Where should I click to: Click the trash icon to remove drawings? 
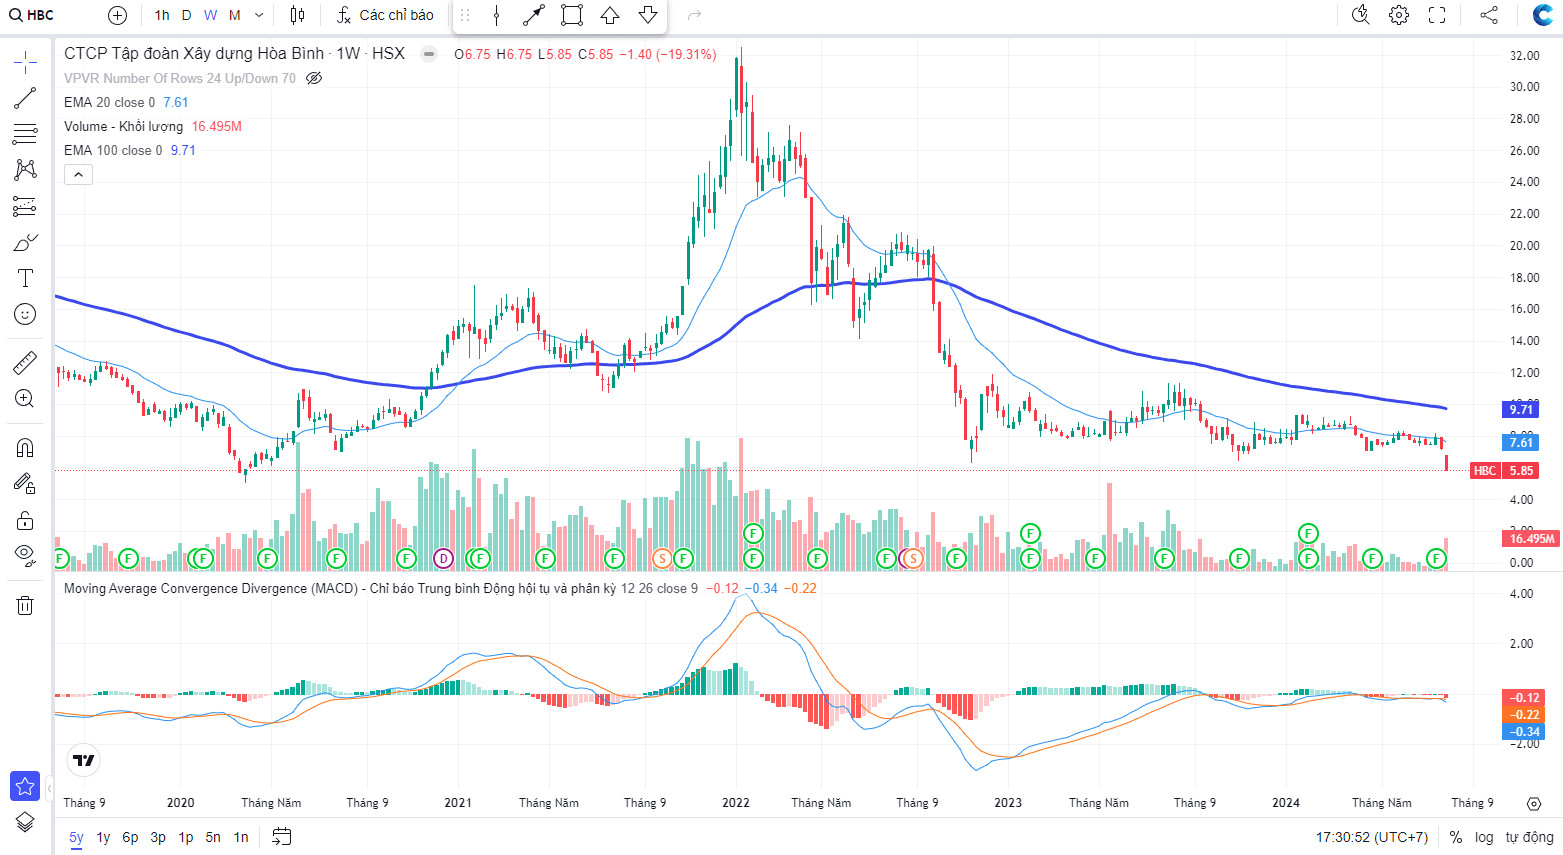pyautogui.click(x=25, y=605)
